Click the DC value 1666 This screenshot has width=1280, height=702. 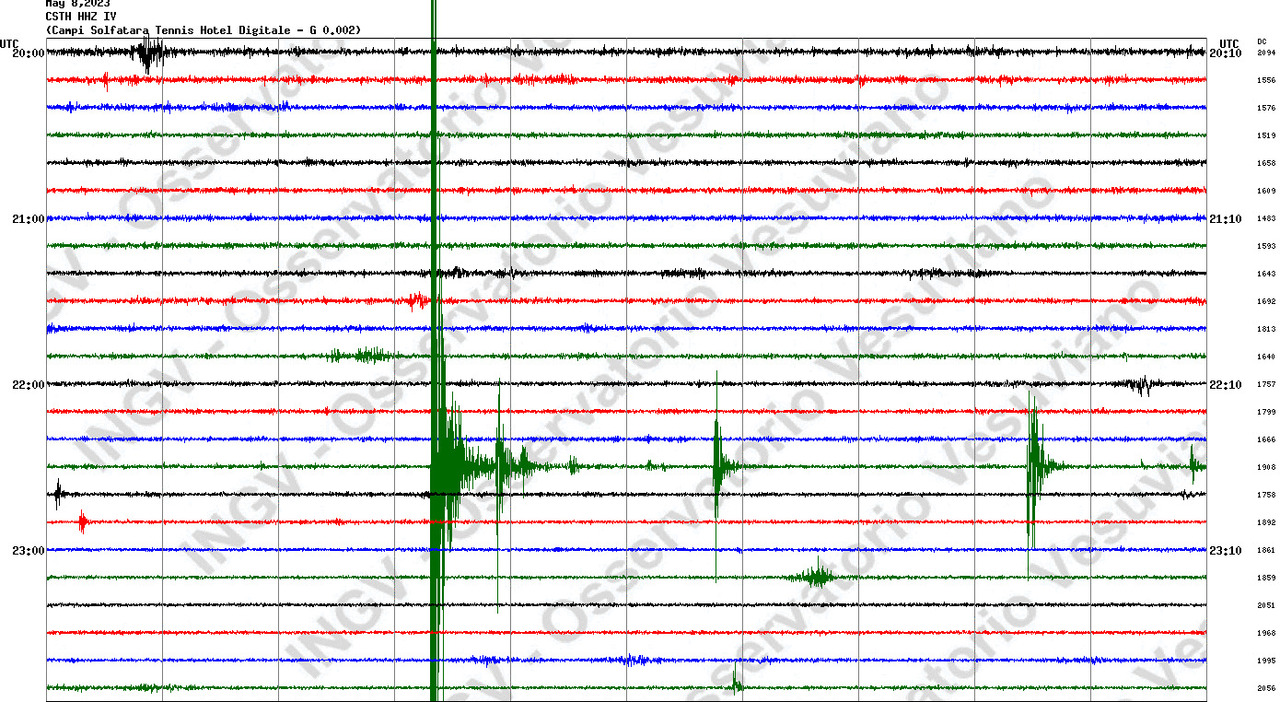(x=1266, y=440)
